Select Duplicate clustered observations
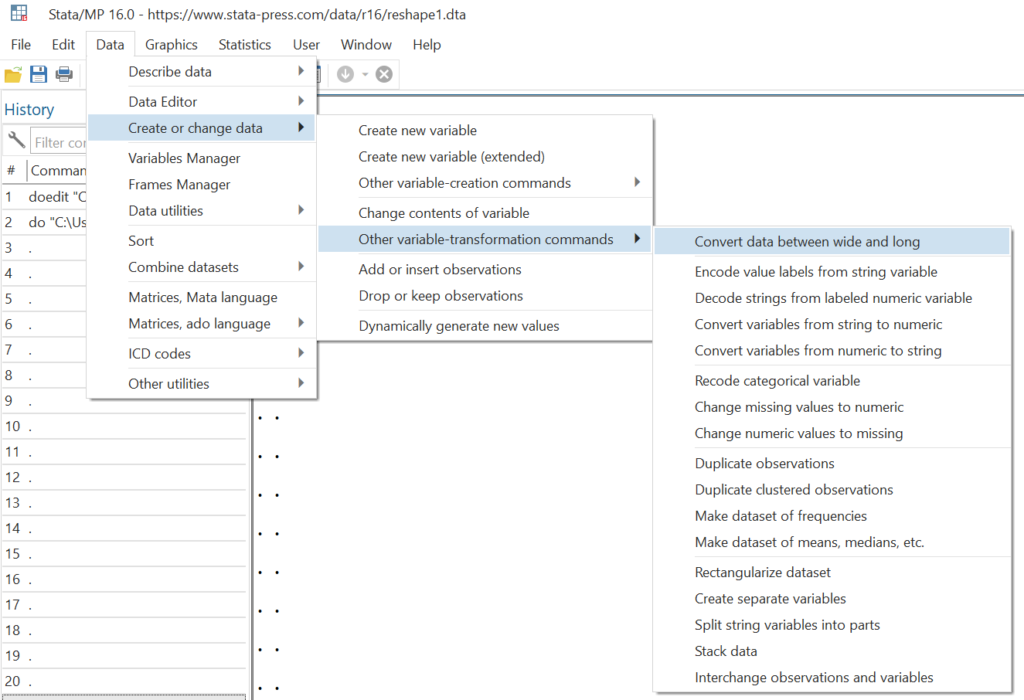The width and height of the screenshot is (1024, 700). point(832,490)
